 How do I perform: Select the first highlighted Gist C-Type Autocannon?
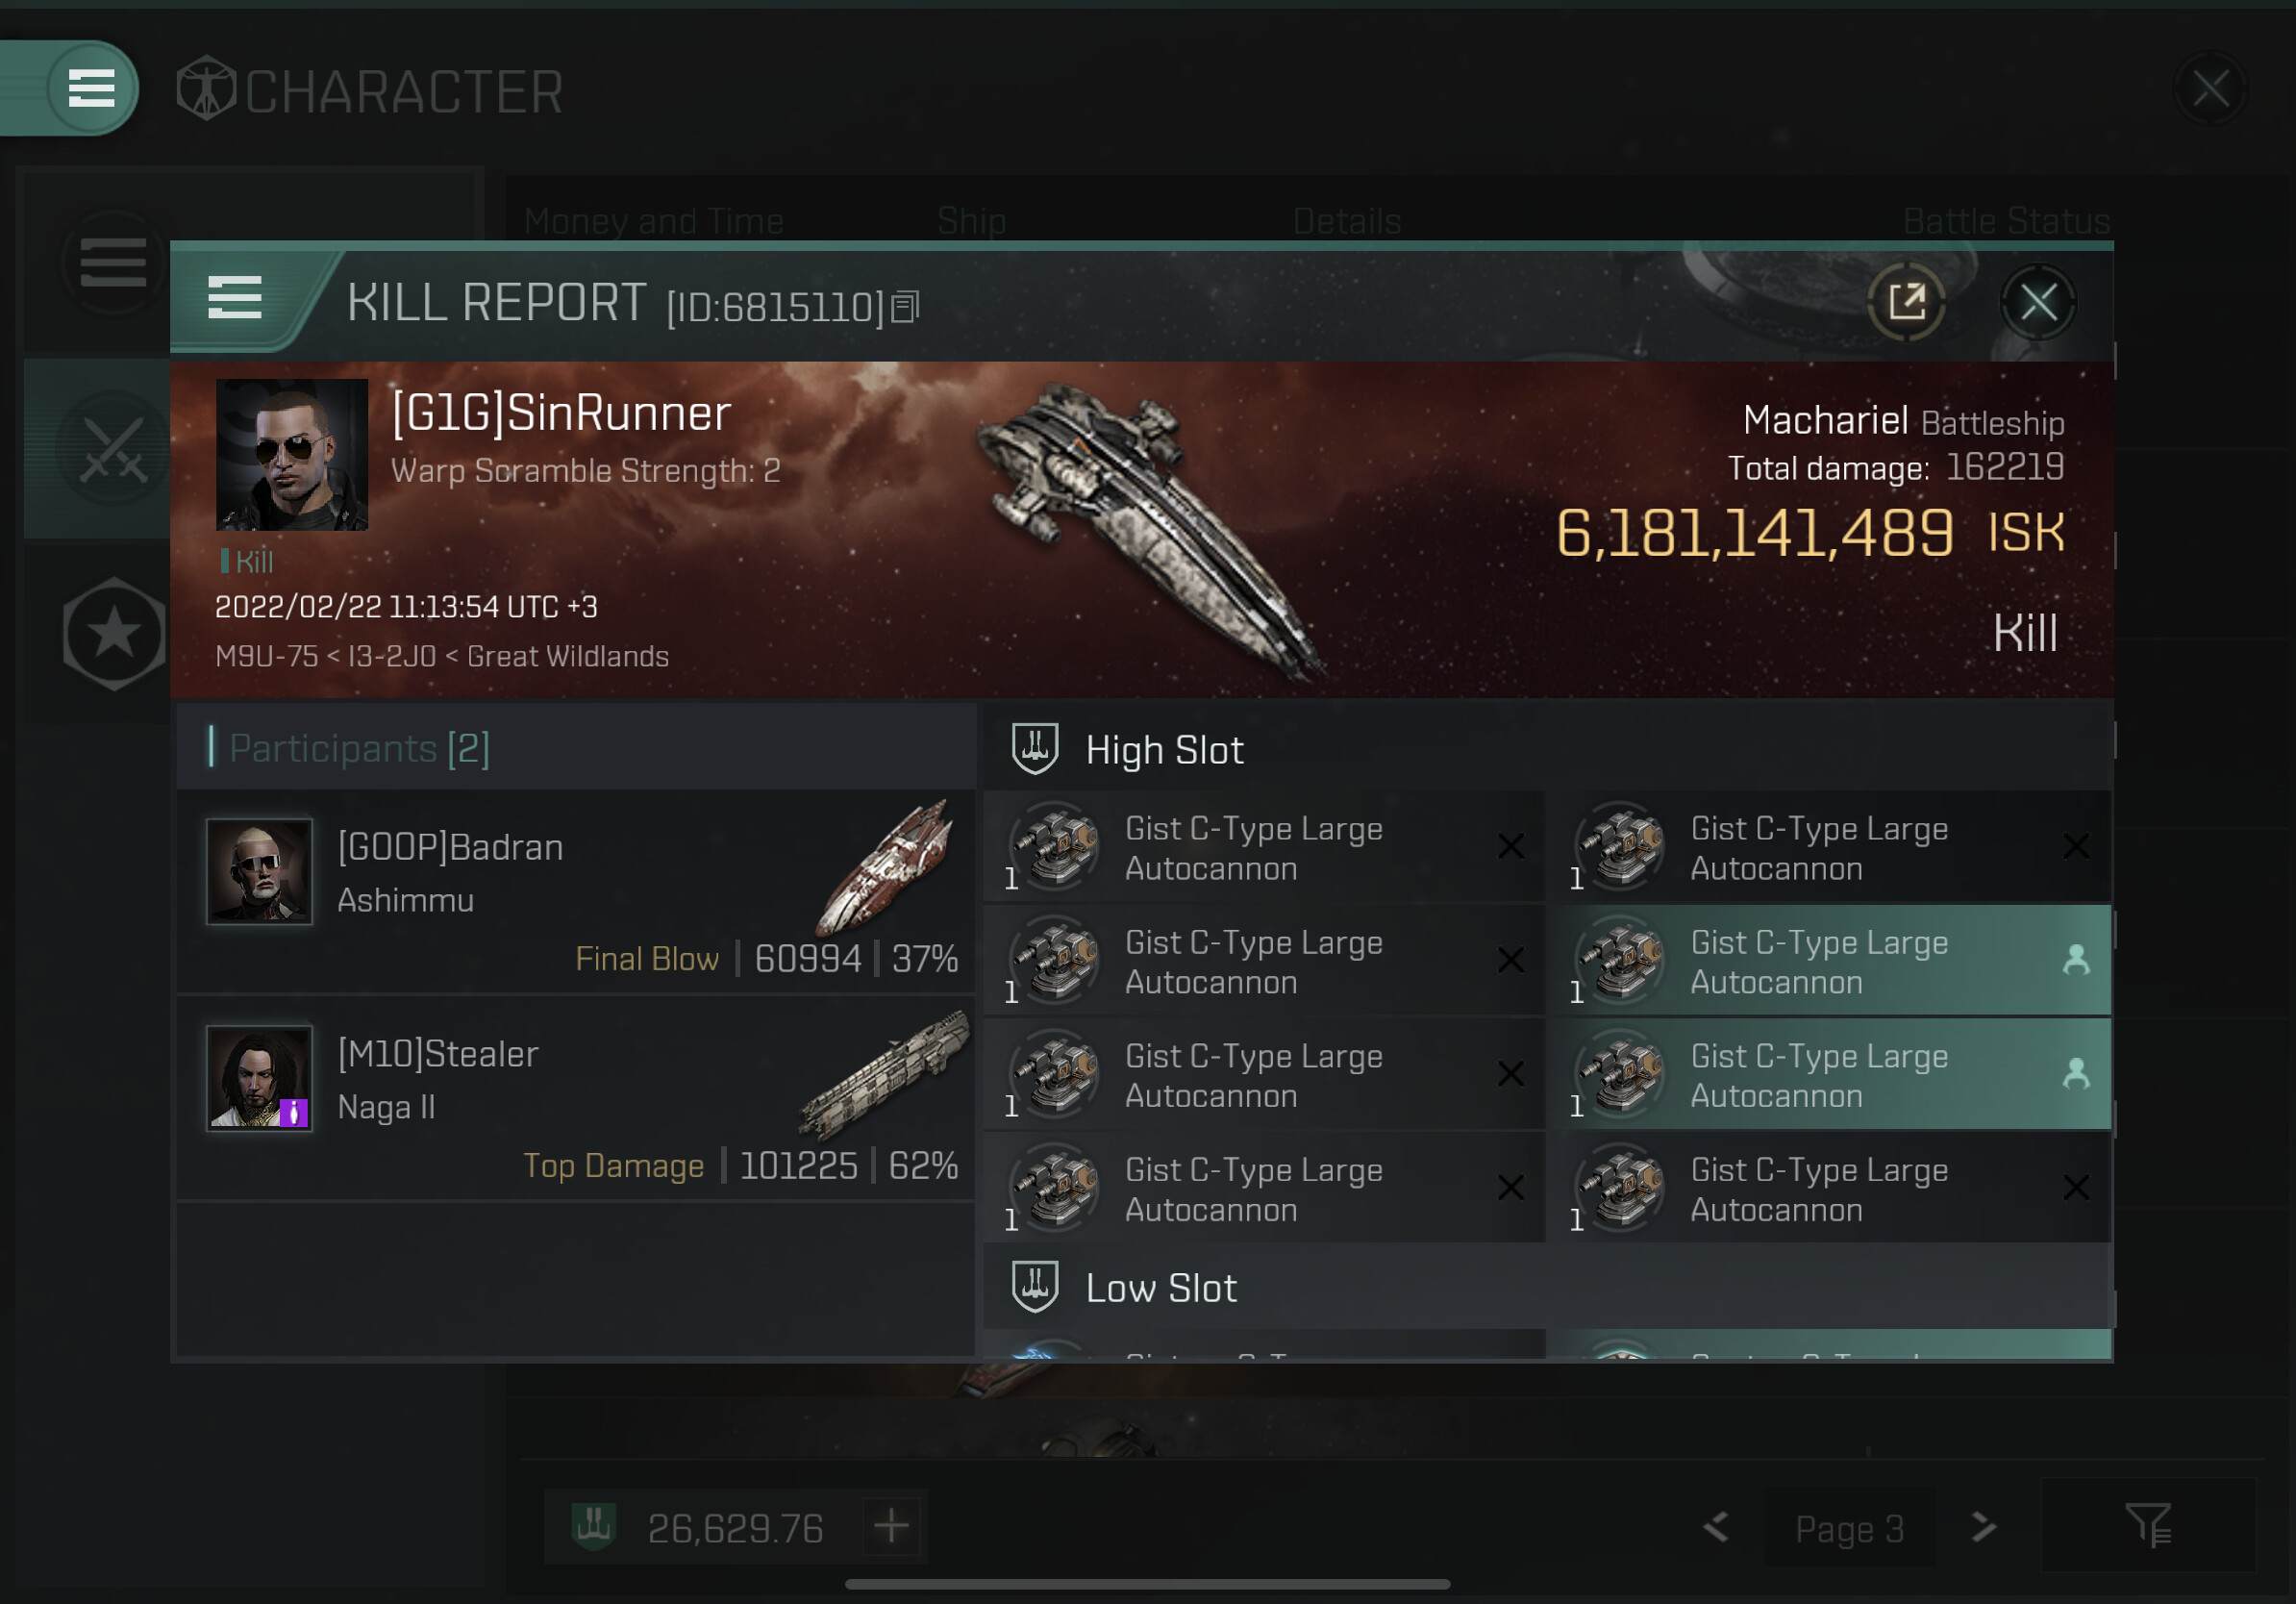(1830, 961)
